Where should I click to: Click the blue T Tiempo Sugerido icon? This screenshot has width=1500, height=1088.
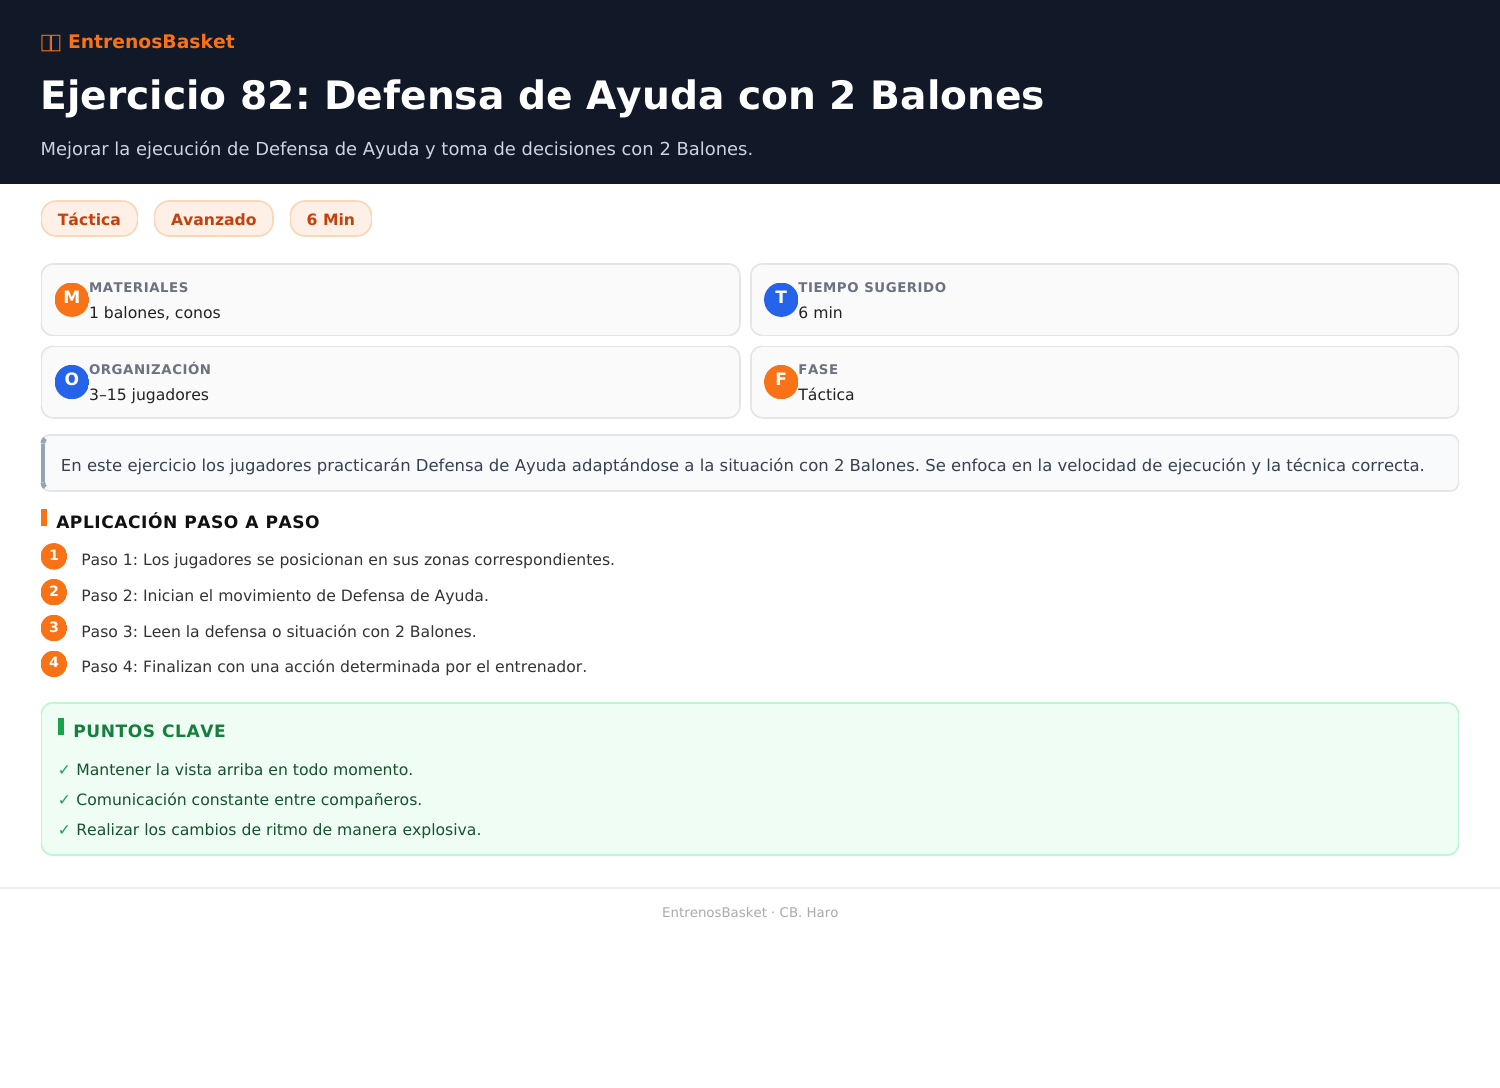click(x=781, y=300)
